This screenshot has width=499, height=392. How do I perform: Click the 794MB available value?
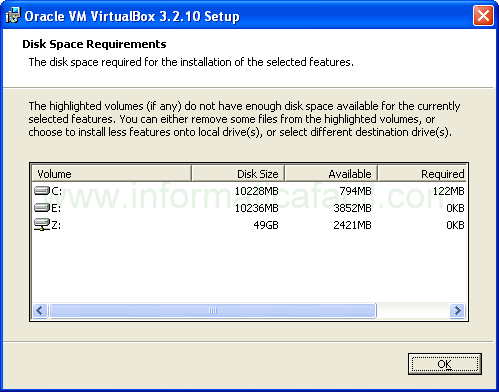point(355,191)
